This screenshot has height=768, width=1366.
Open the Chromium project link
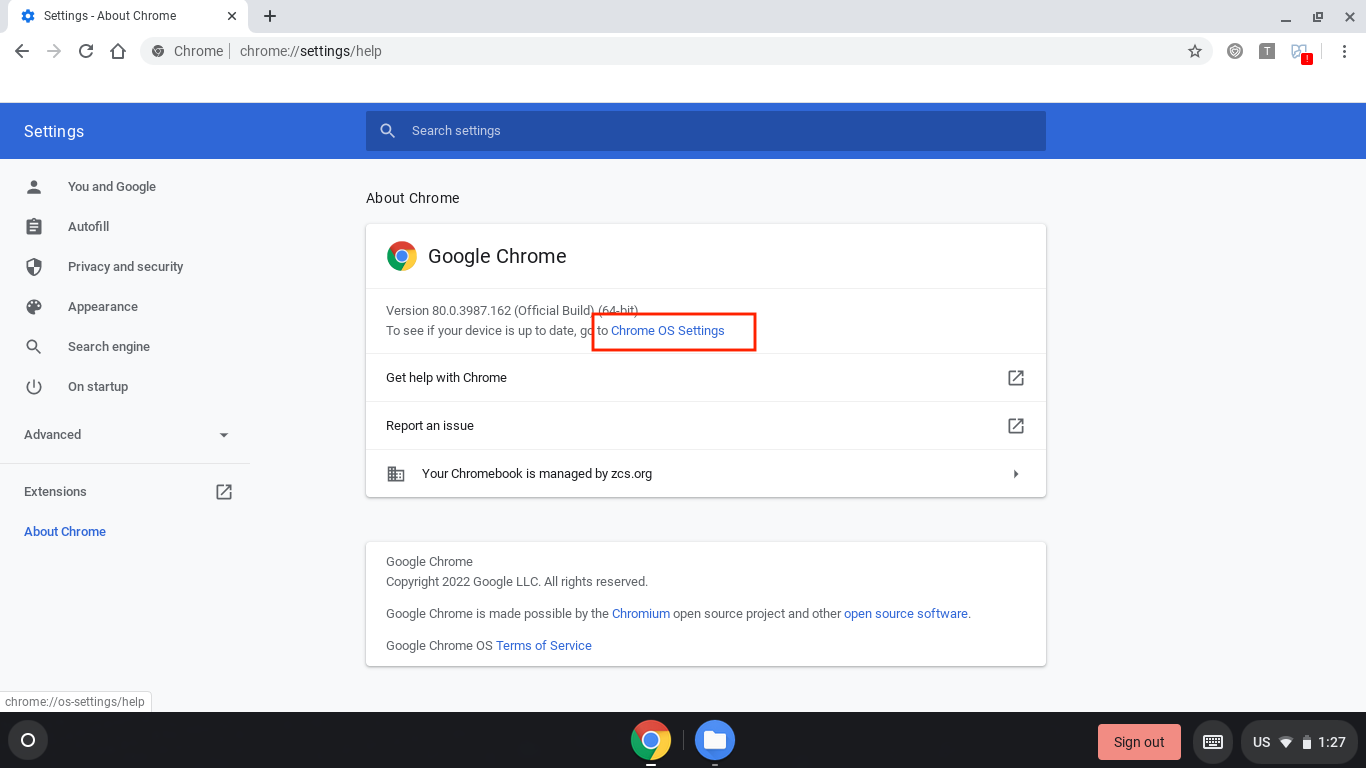click(x=641, y=614)
